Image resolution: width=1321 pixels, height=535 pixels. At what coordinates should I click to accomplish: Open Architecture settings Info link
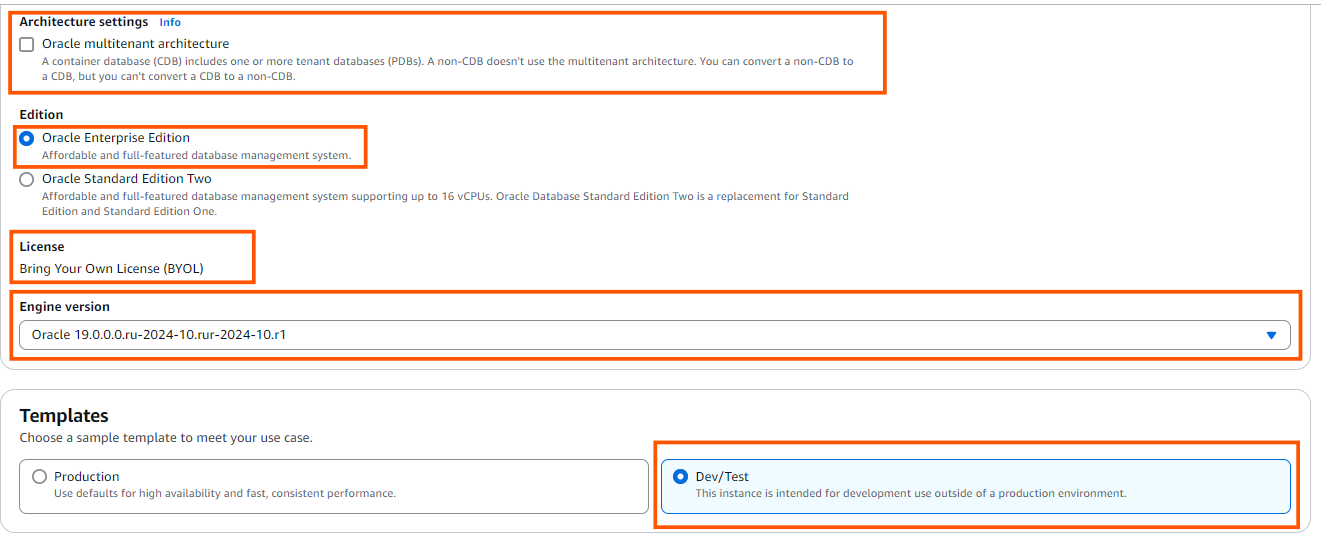(170, 22)
